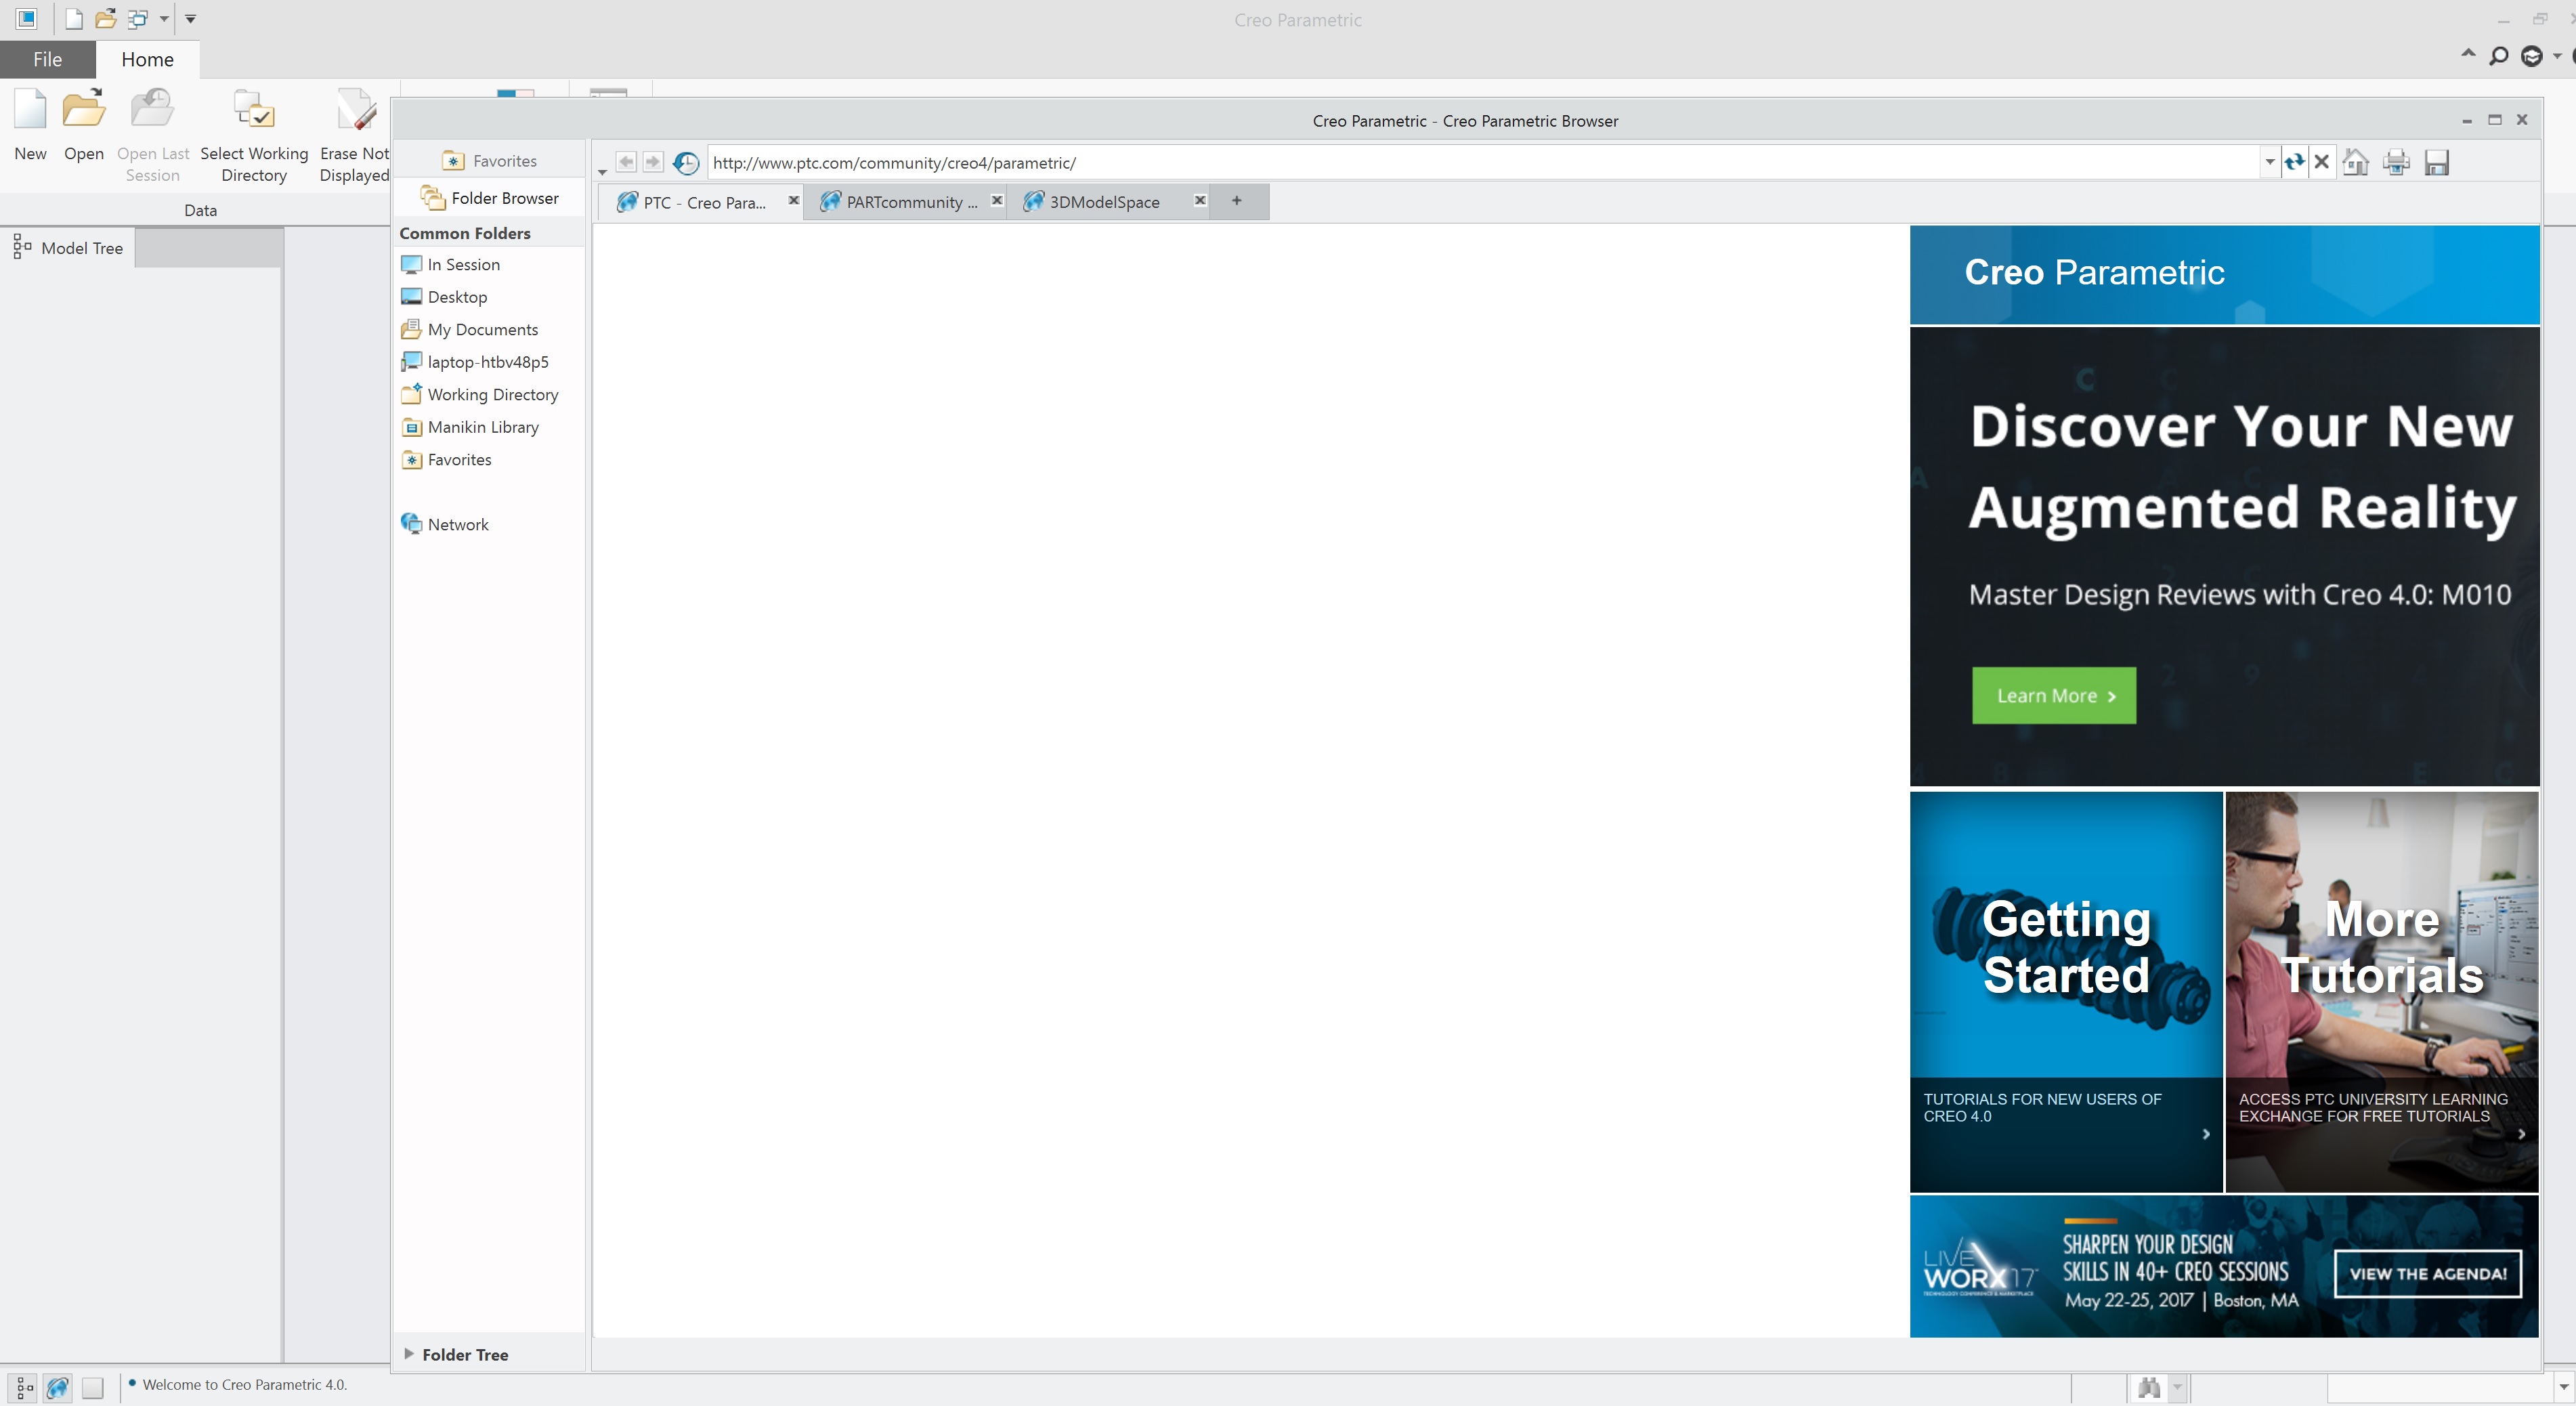Toggle full screen status bar square button
This screenshot has width=2576, height=1406.
click(x=93, y=1387)
